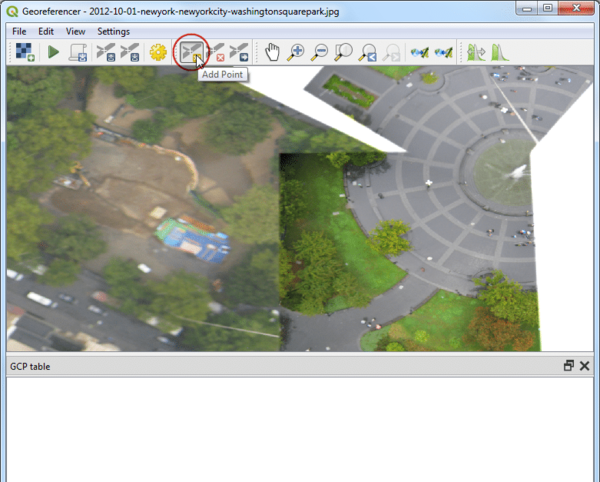Click the Link QGIS to Georeferencer icon
Image resolution: width=600 pixels, height=482 pixels.
443,52
